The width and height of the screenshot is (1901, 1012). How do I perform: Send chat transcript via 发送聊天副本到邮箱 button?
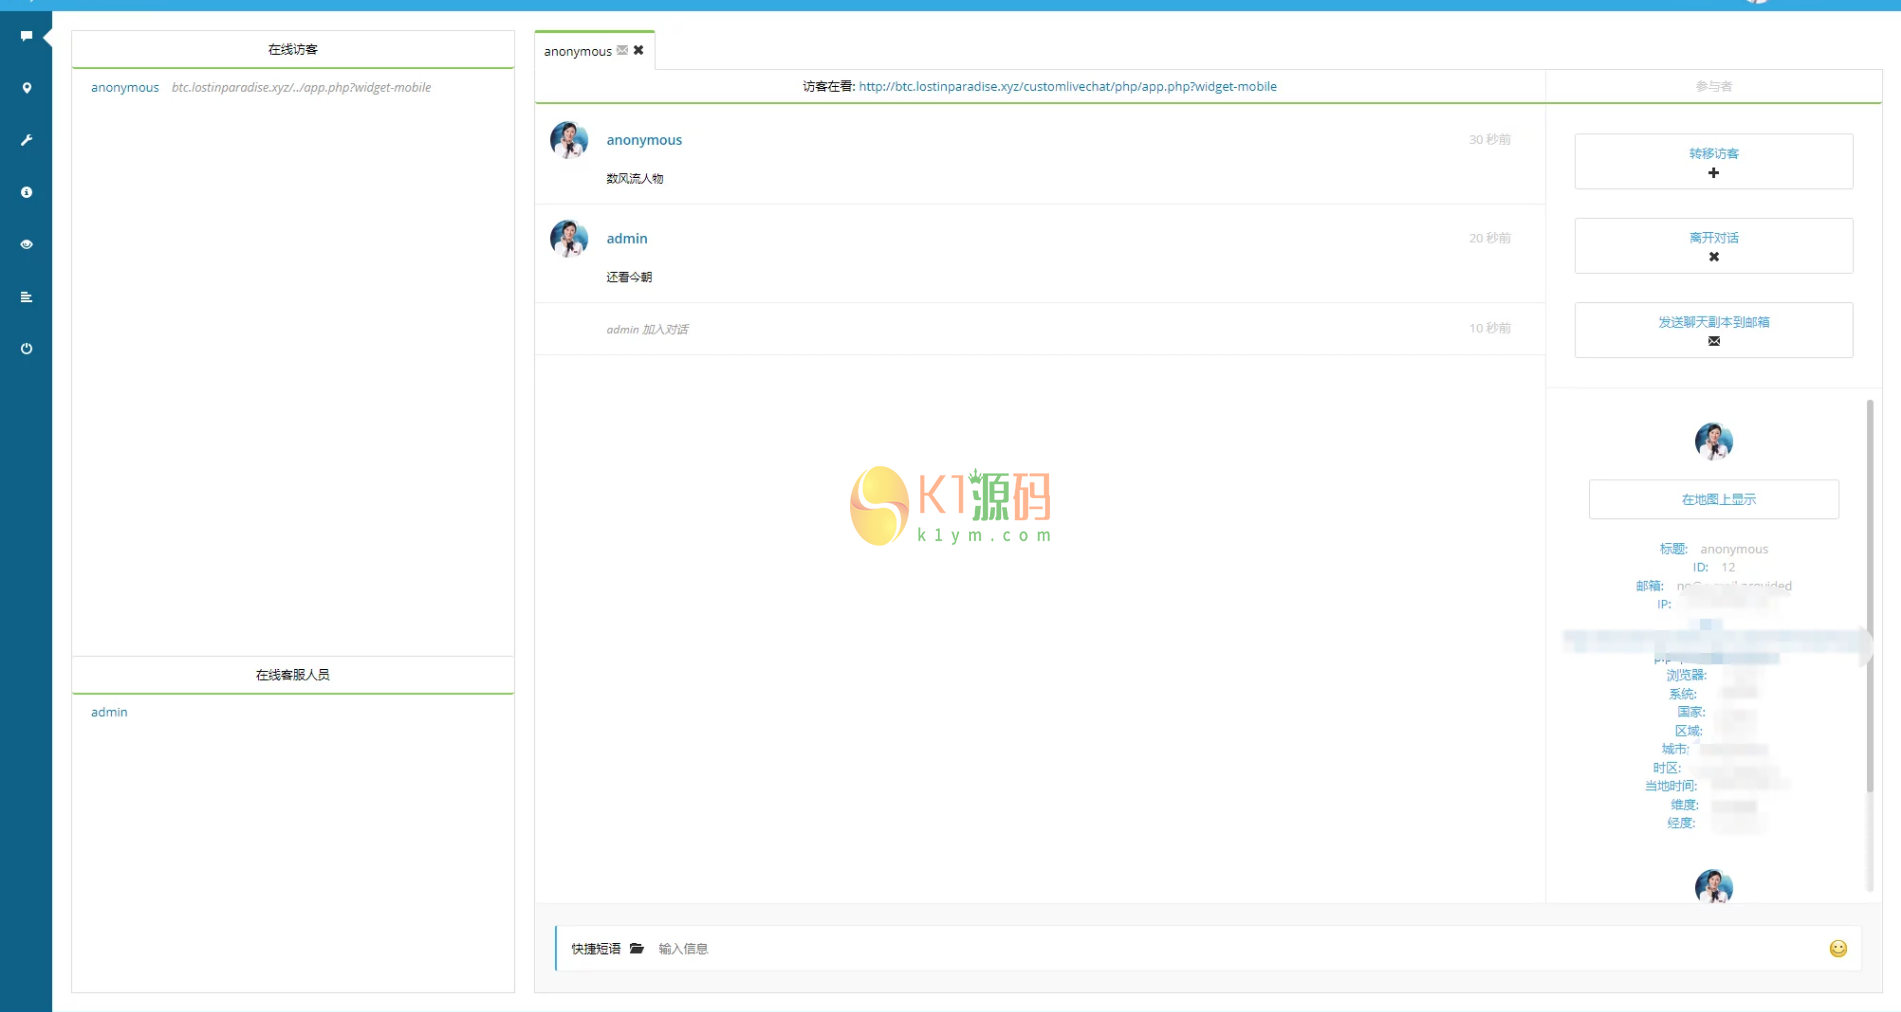click(x=1713, y=330)
